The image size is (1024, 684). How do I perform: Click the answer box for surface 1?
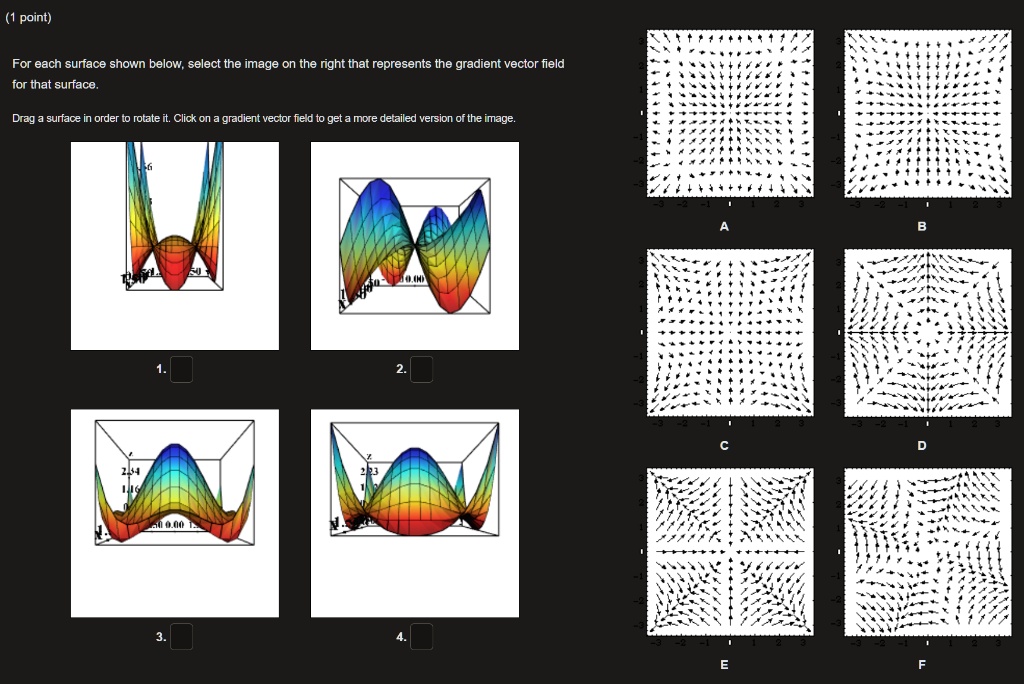(181, 368)
